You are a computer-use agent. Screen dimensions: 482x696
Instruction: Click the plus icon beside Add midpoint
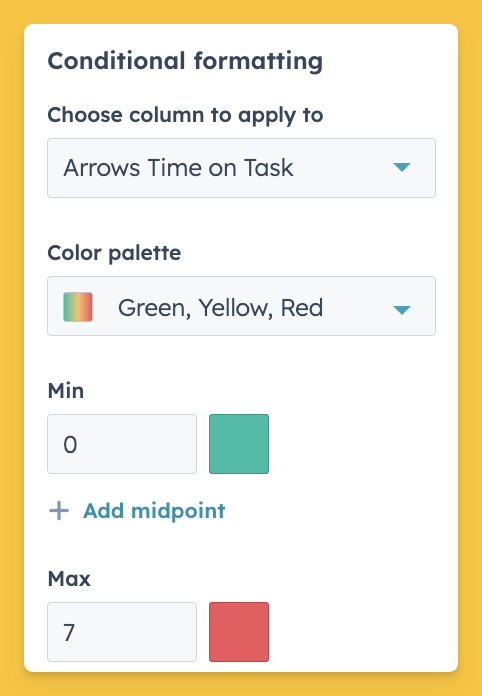(59, 510)
